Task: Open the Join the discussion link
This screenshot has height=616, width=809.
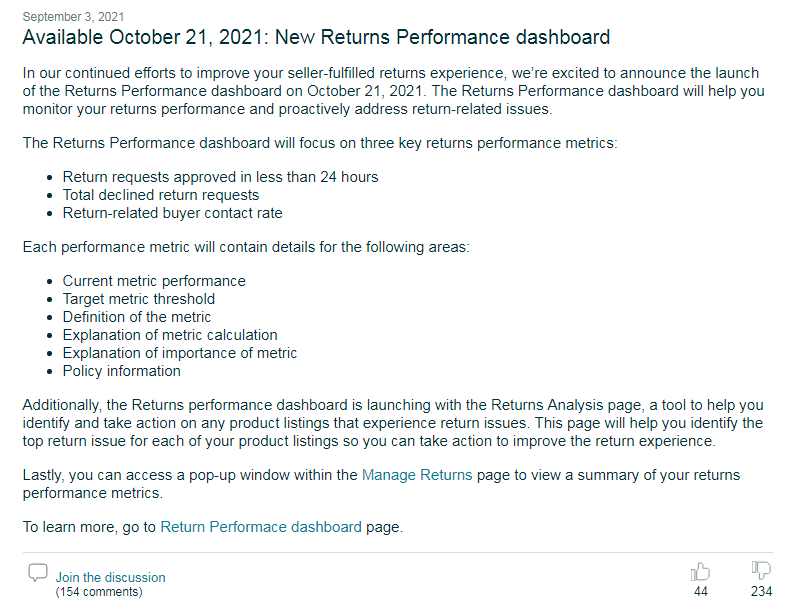Action: click(x=110, y=577)
